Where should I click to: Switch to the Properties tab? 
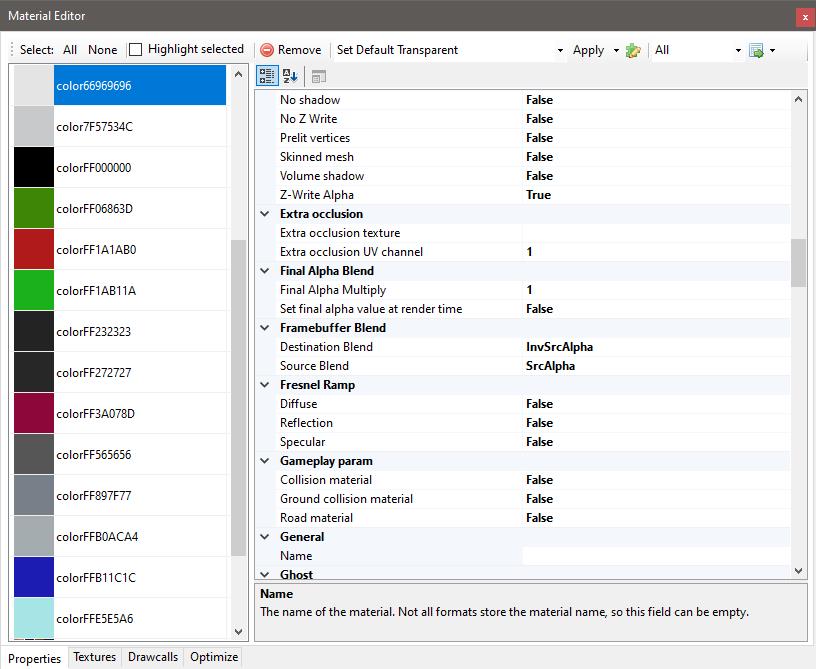coord(34,658)
